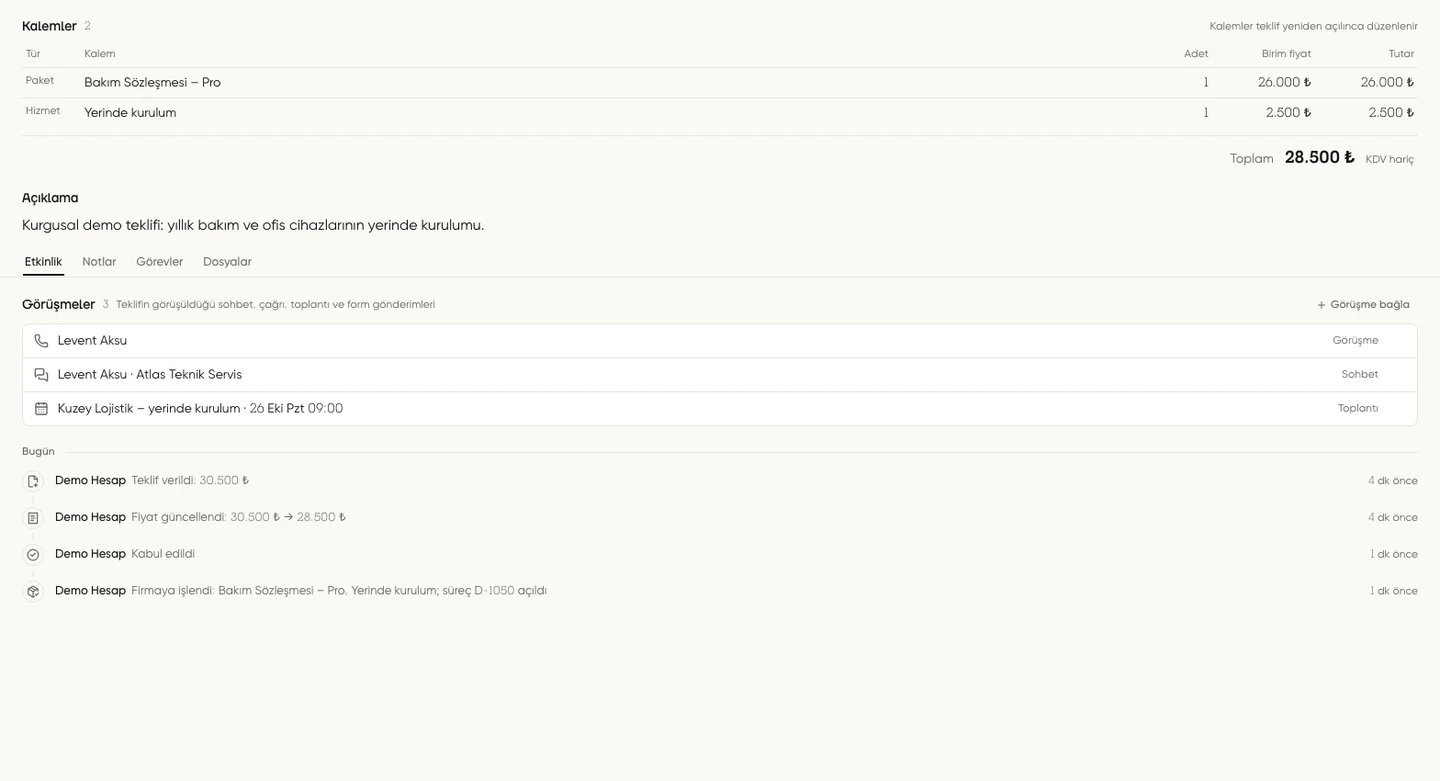Switch to the Etkinlik tab
Image resolution: width=1440 pixels, height=781 pixels.
click(x=43, y=262)
